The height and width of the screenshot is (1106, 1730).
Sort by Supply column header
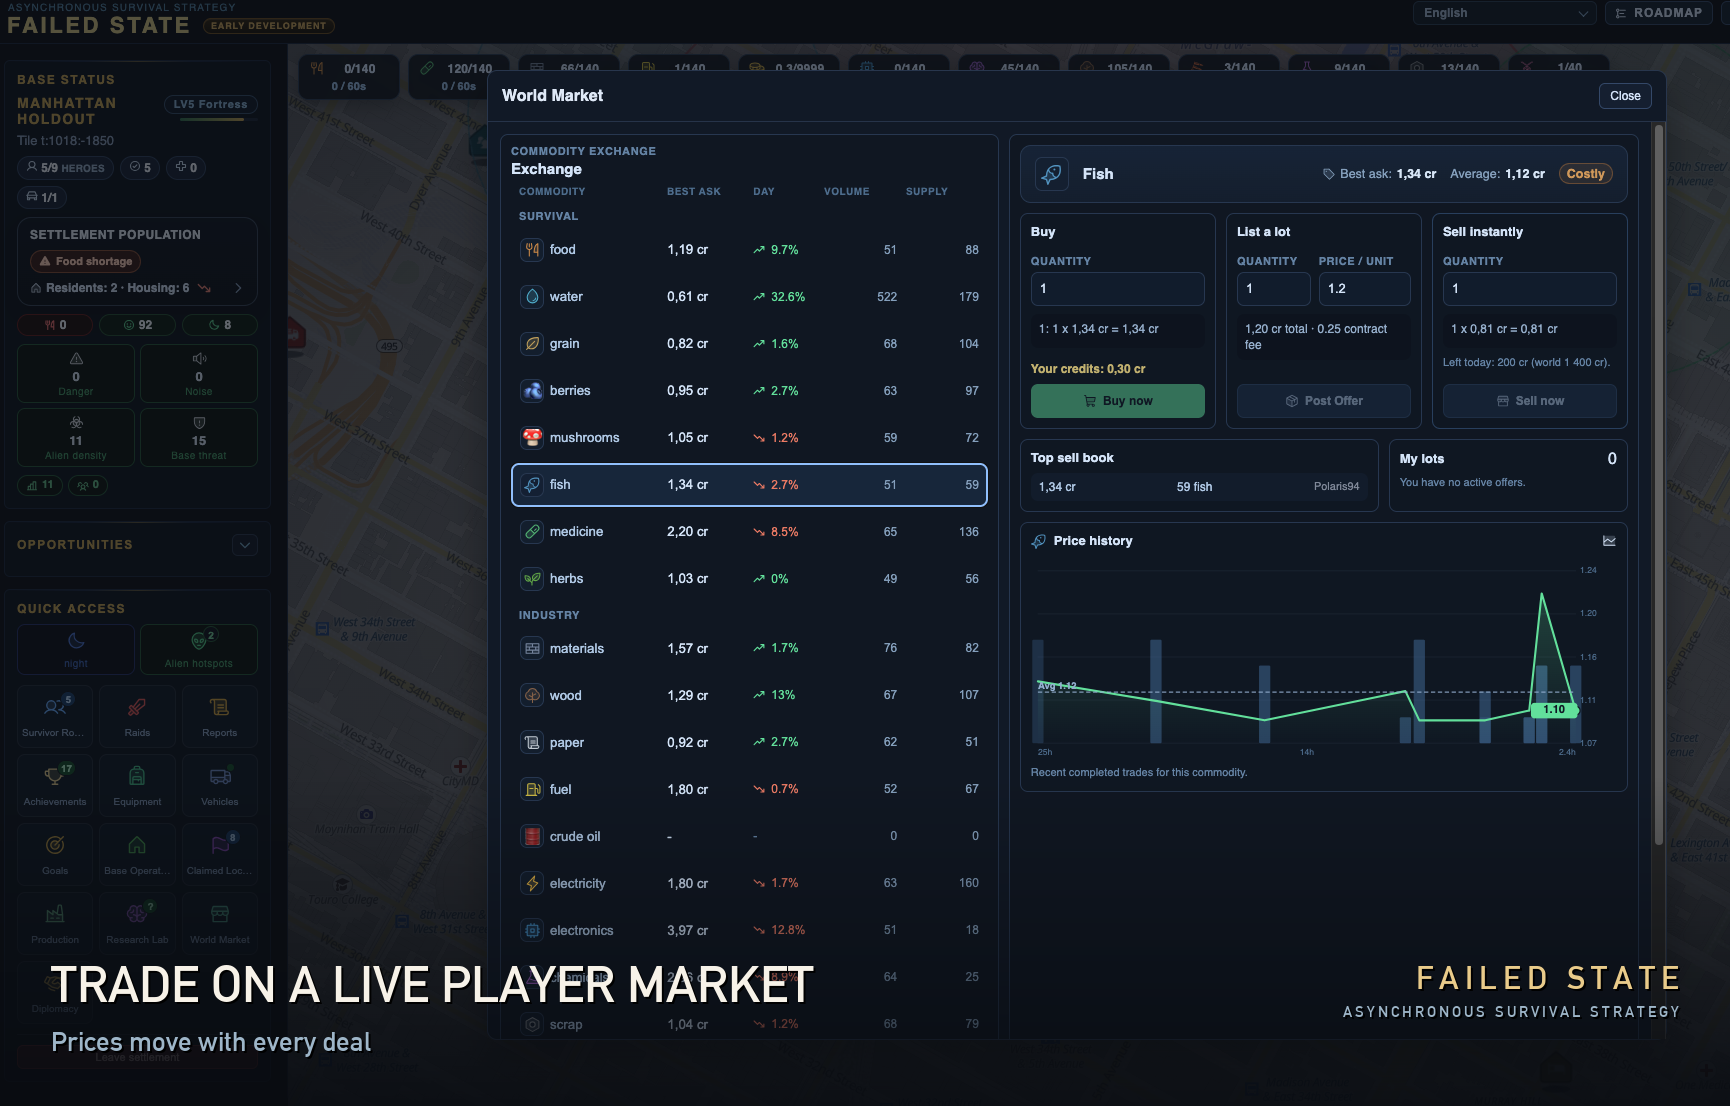(927, 191)
